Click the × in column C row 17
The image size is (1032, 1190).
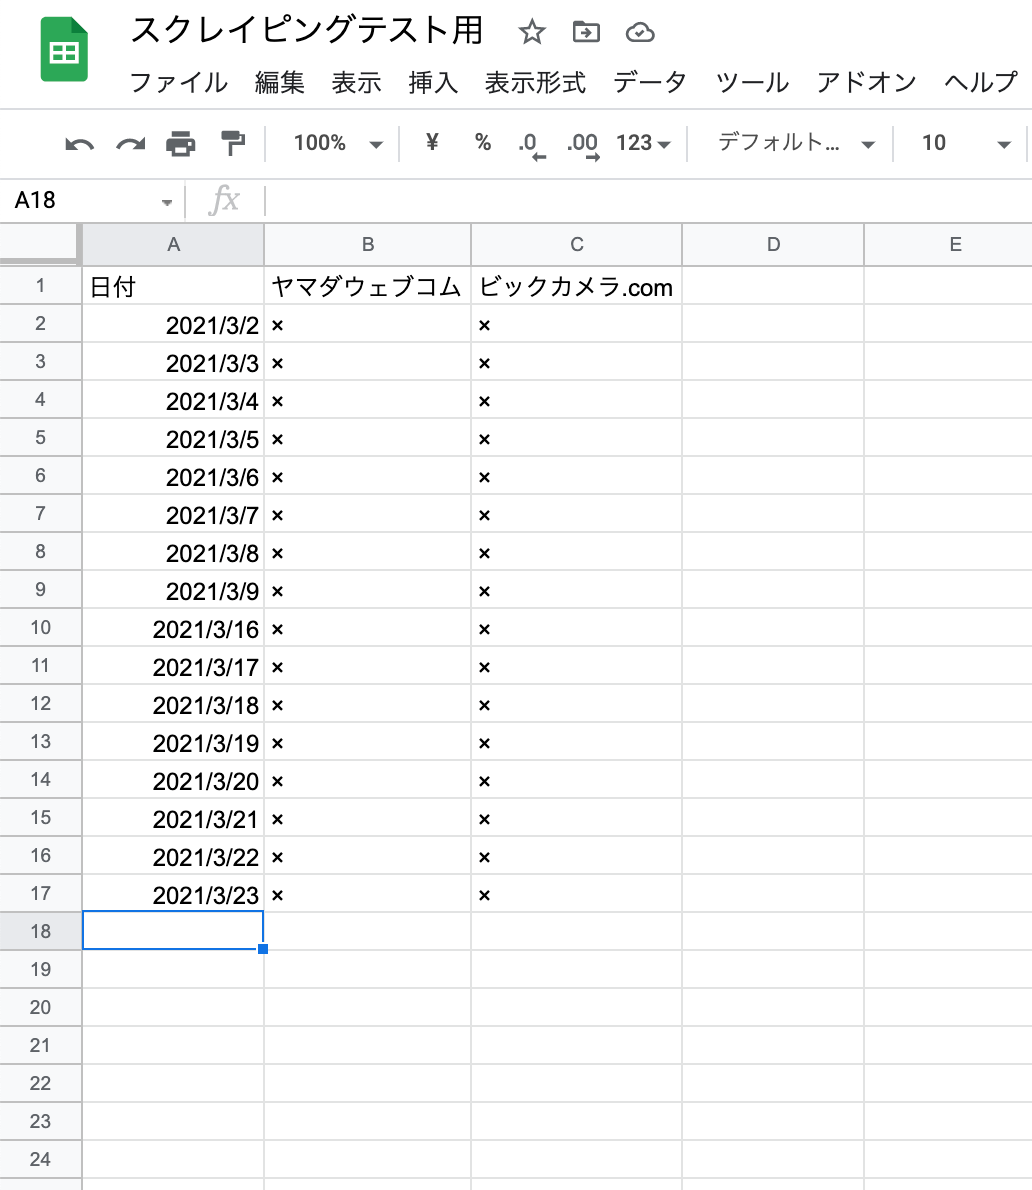pos(484,896)
